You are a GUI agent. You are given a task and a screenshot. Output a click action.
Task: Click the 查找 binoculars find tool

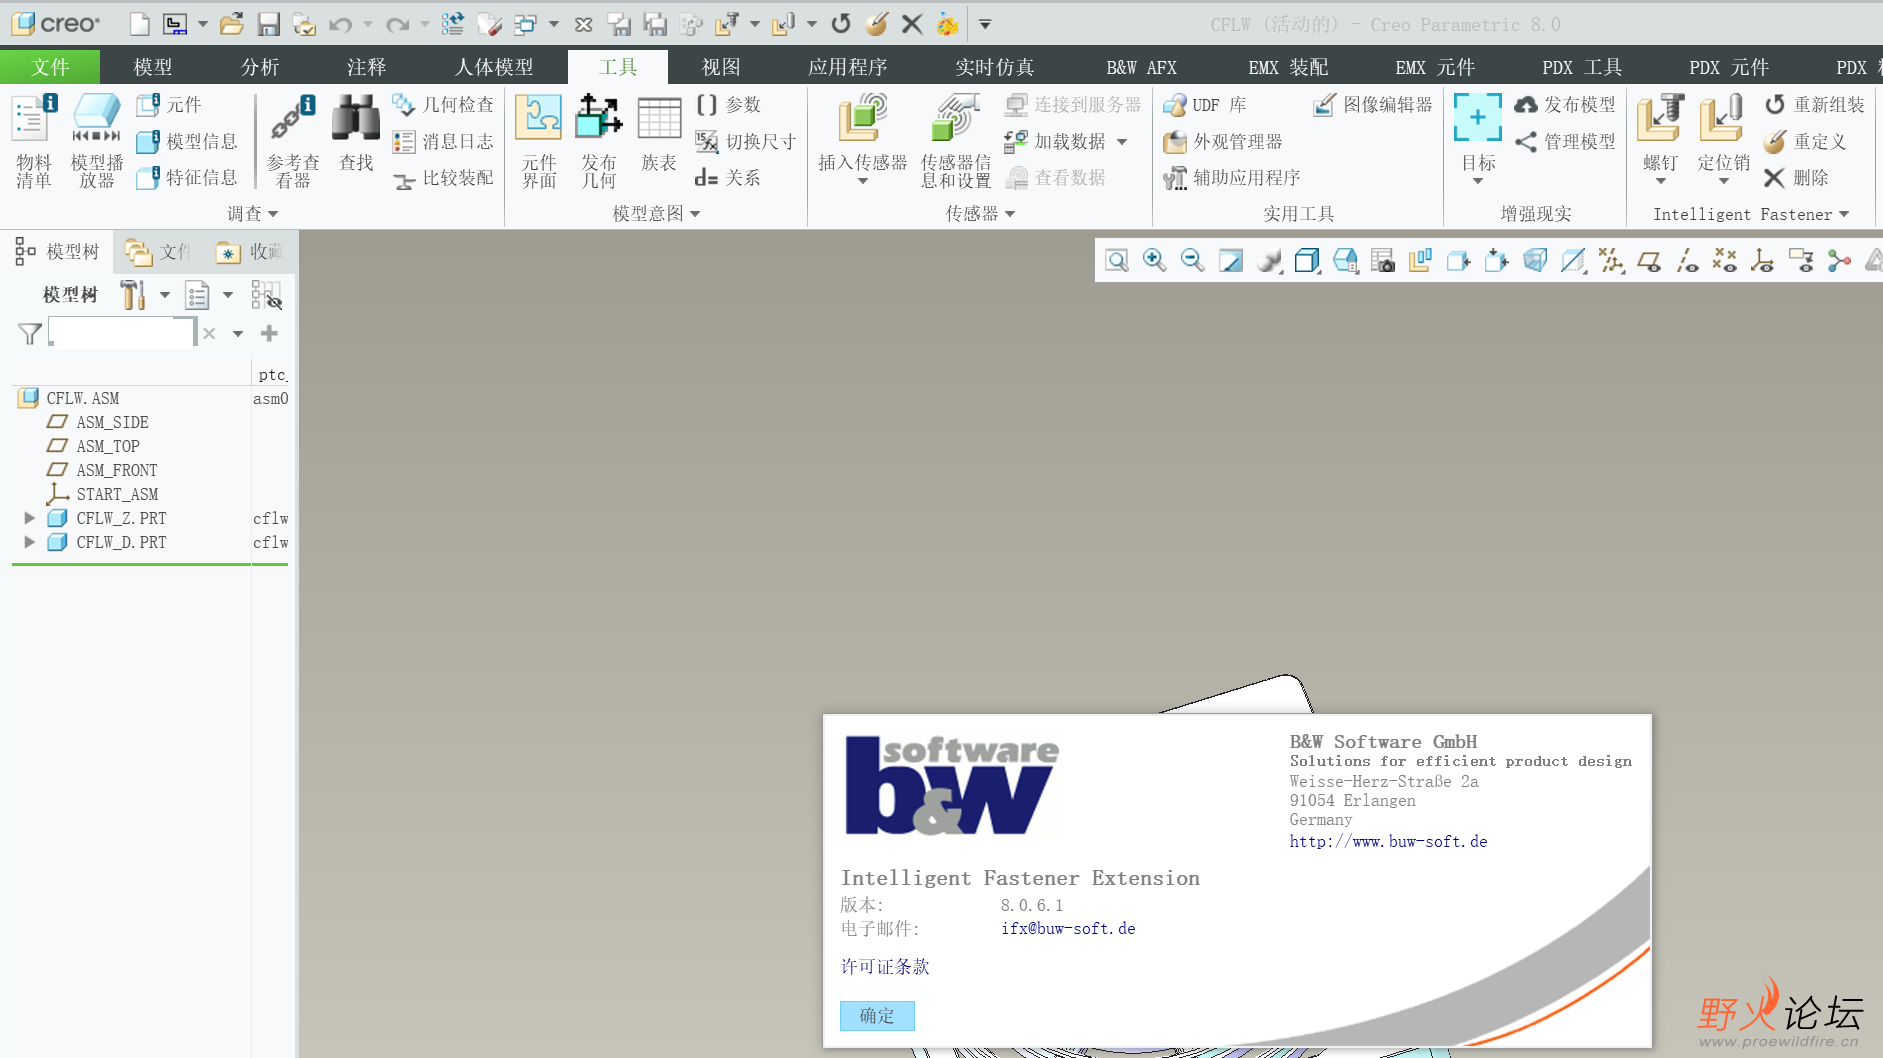pyautogui.click(x=355, y=133)
